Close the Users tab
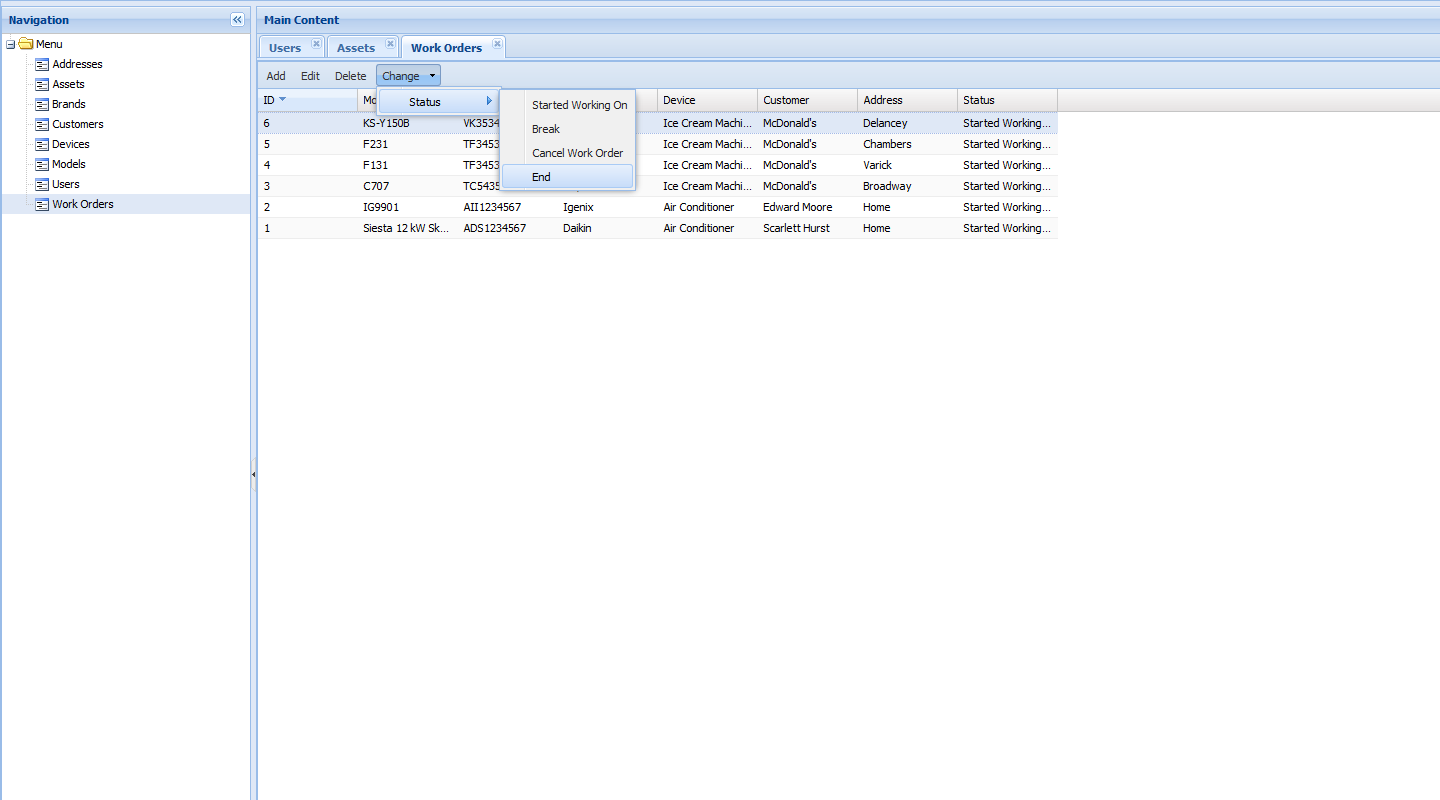Screen dimensions: 1440x800 point(316,44)
